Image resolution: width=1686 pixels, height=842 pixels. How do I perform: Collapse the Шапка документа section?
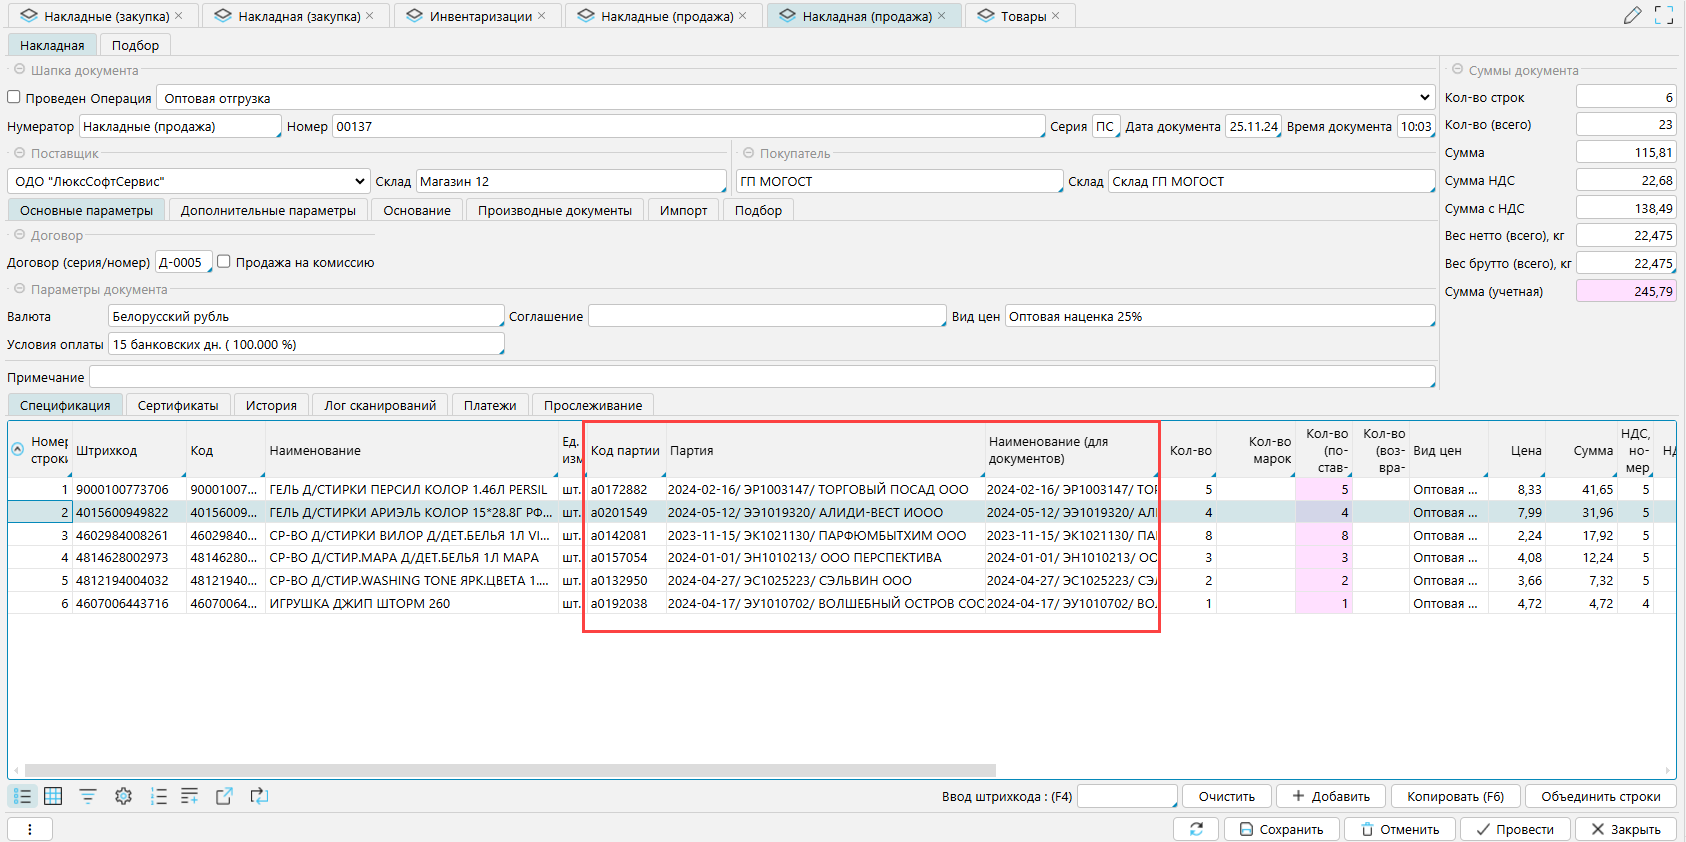[19, 70]
